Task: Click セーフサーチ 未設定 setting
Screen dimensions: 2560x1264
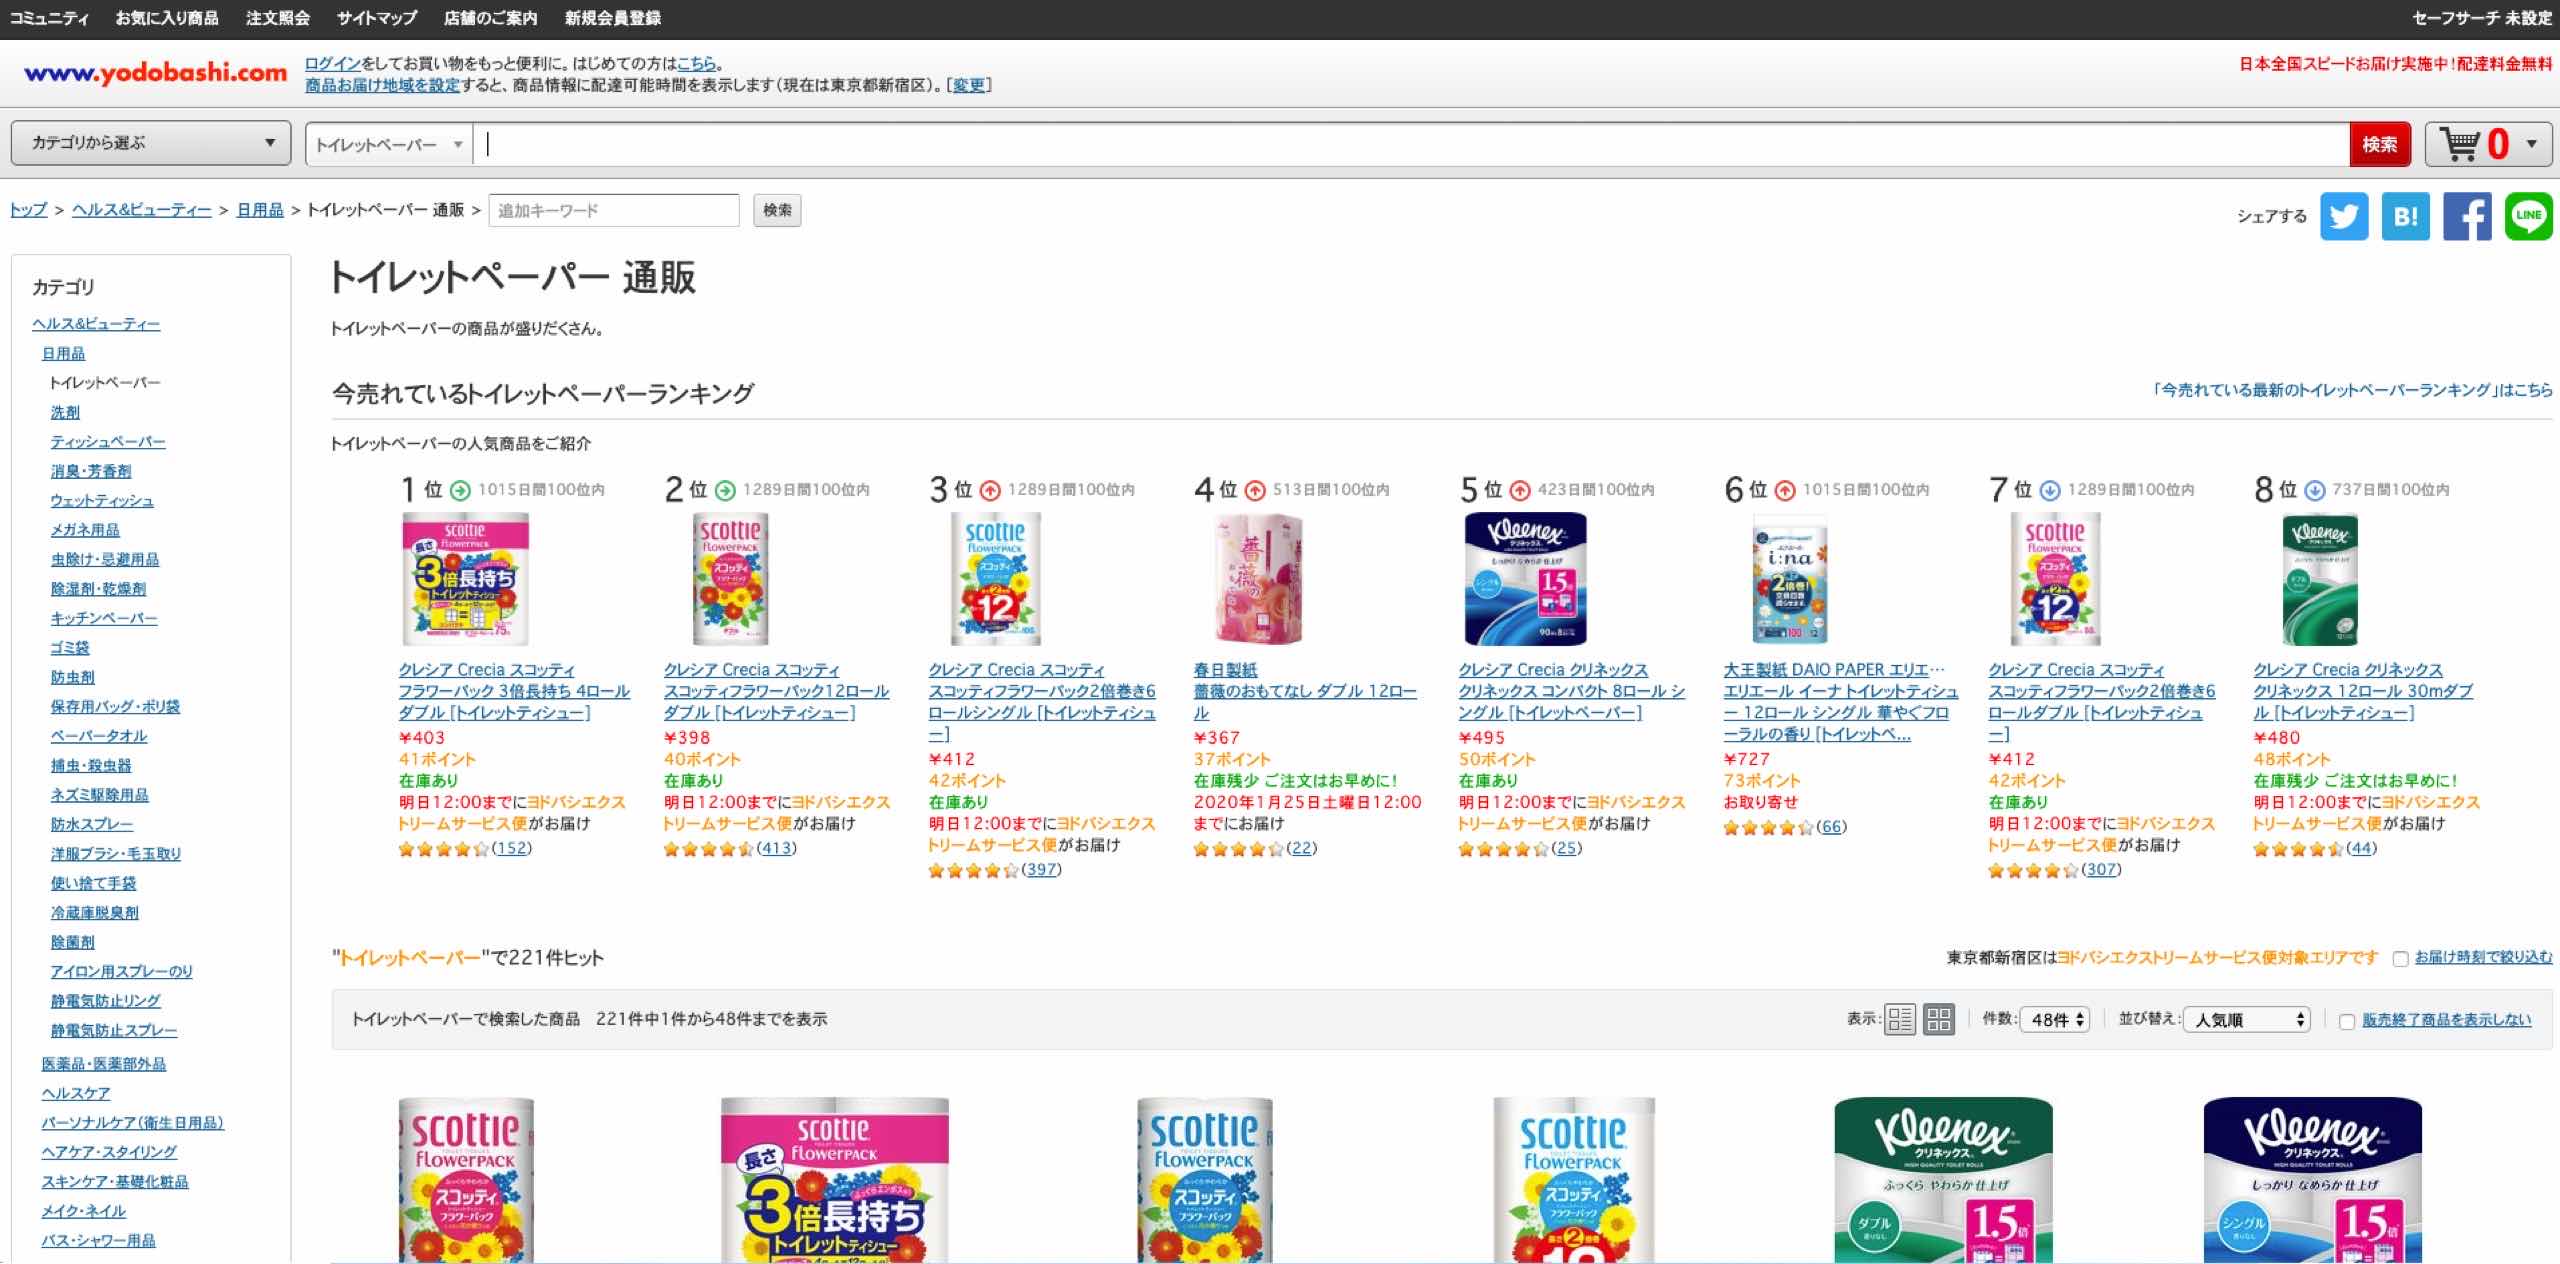Action: 2482,18
